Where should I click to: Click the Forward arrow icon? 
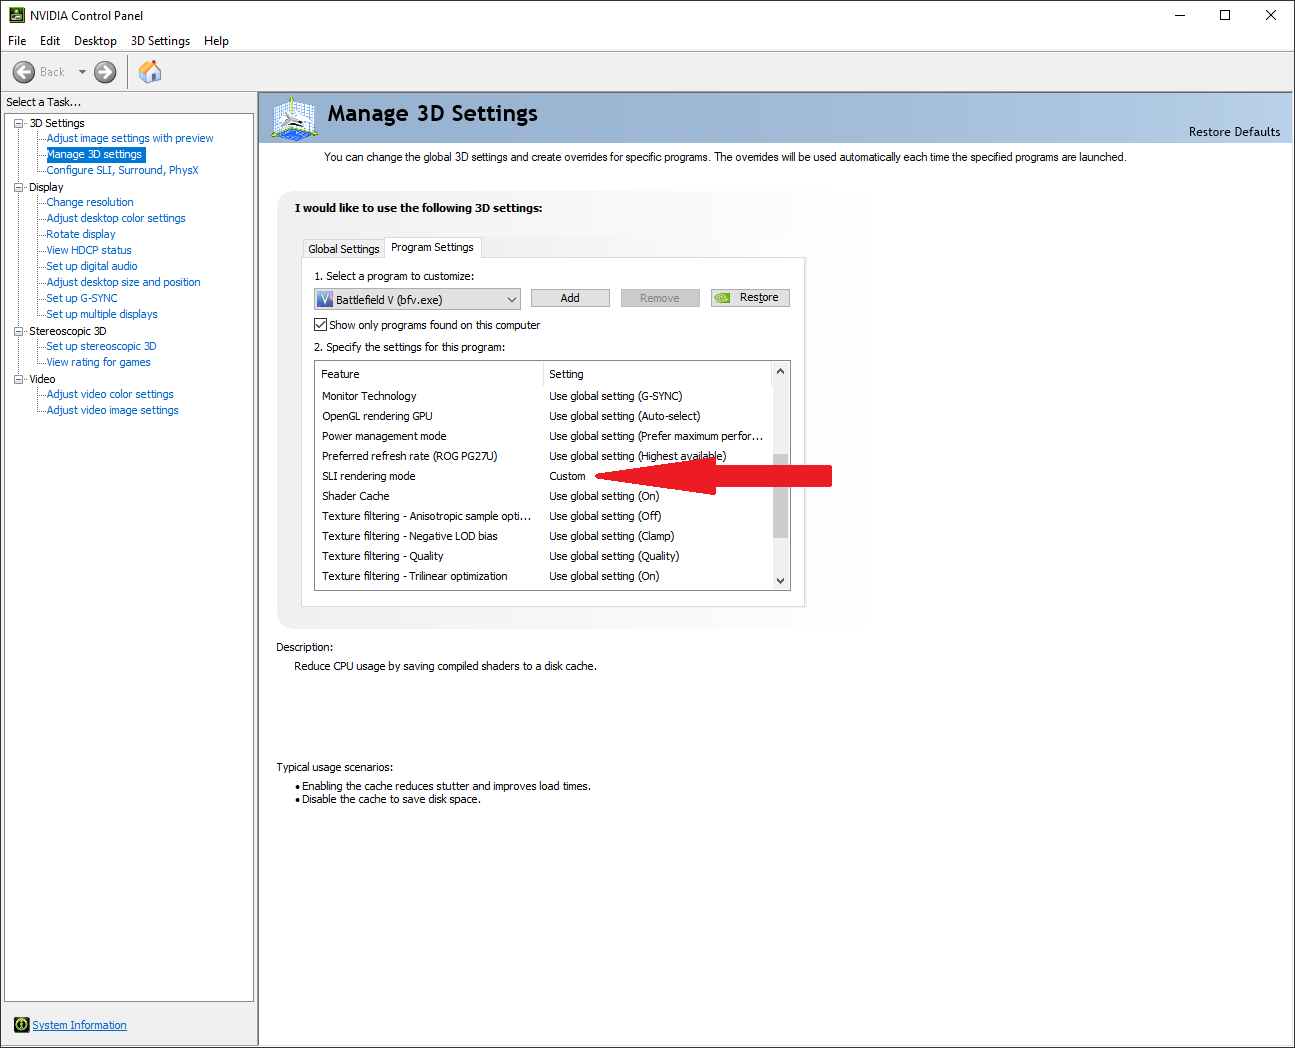[x=105, y=72]
